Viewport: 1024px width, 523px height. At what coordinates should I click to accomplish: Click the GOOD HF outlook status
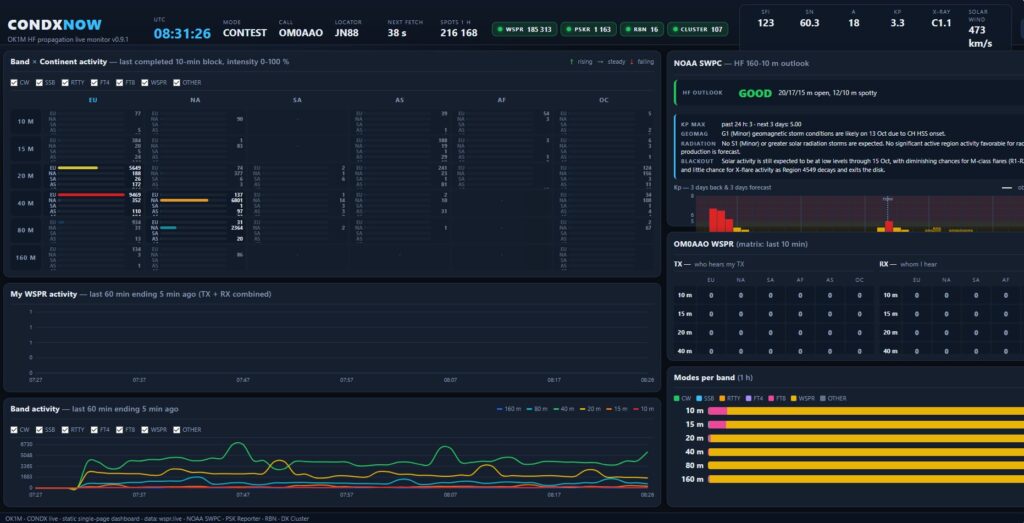click(x=755, y=93)
